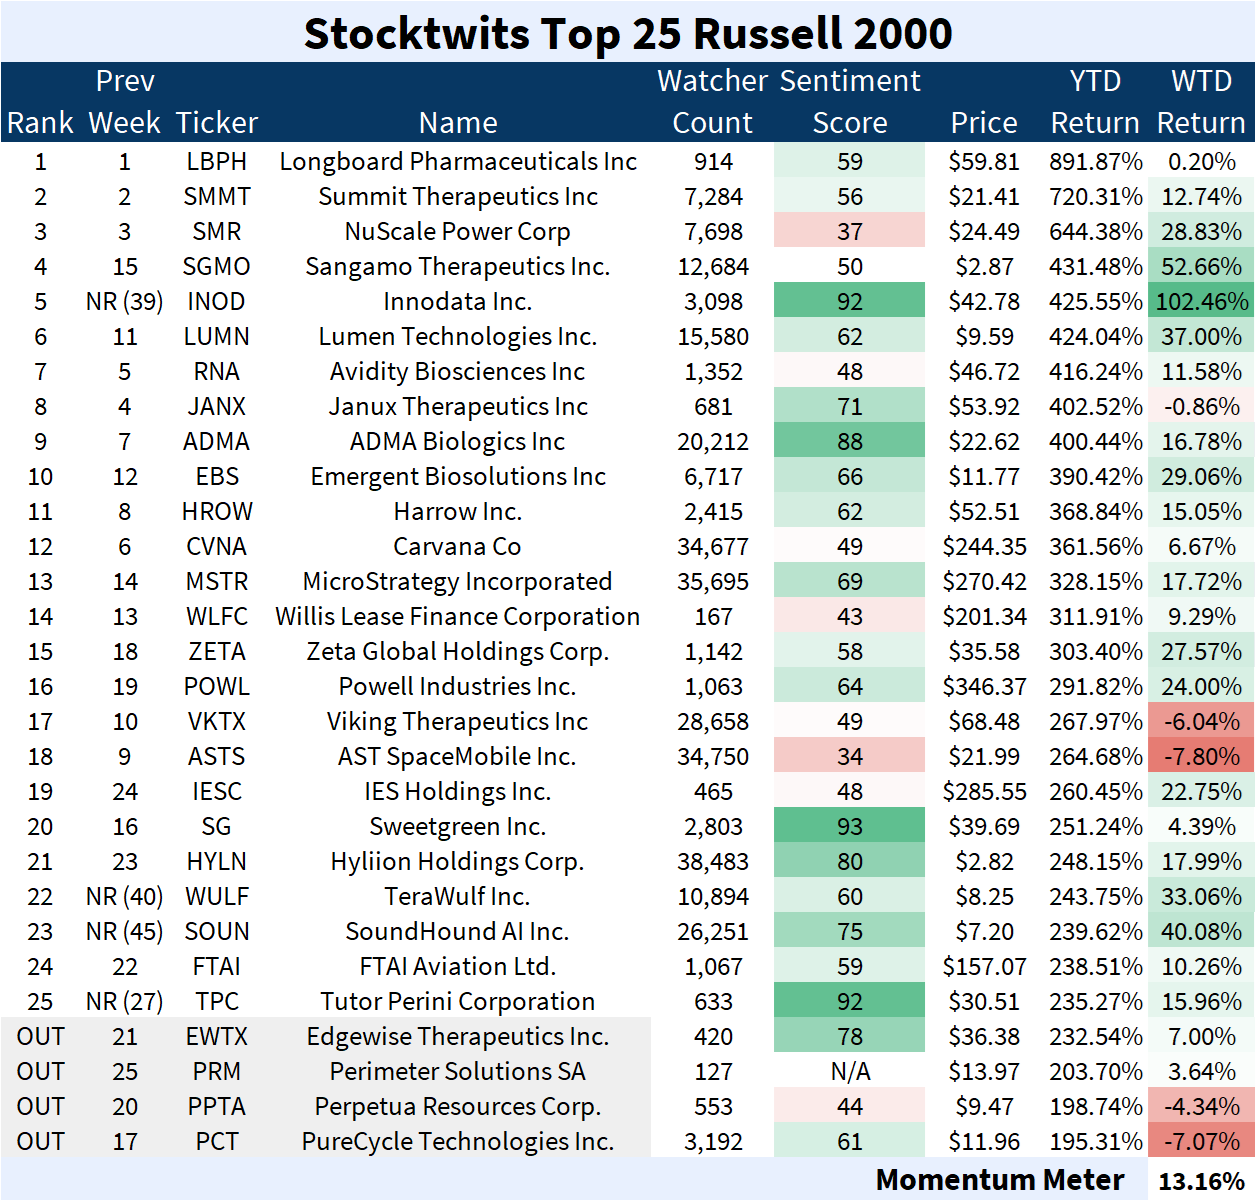Select NuScale's pink 37 sentiment score
This screenshot has height=1200, width=1255.
[849, 232]
